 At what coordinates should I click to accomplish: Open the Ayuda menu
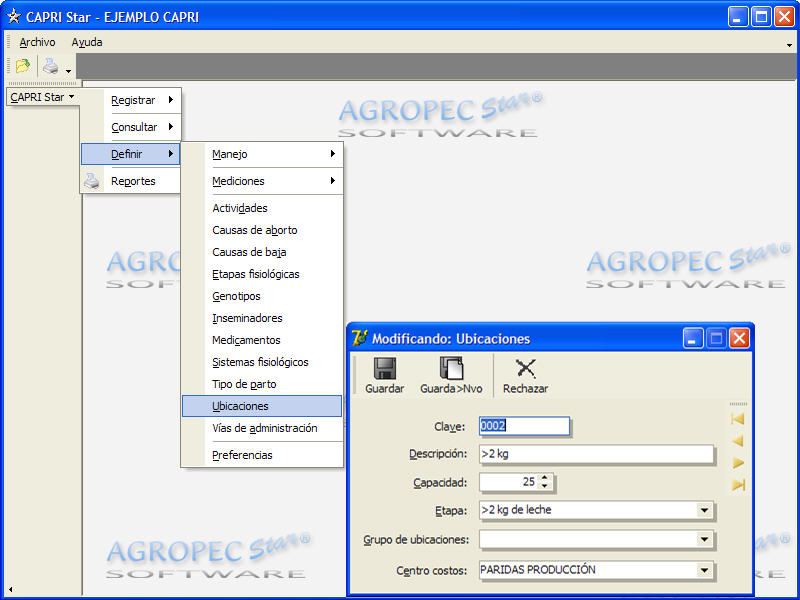pos(87,42)
